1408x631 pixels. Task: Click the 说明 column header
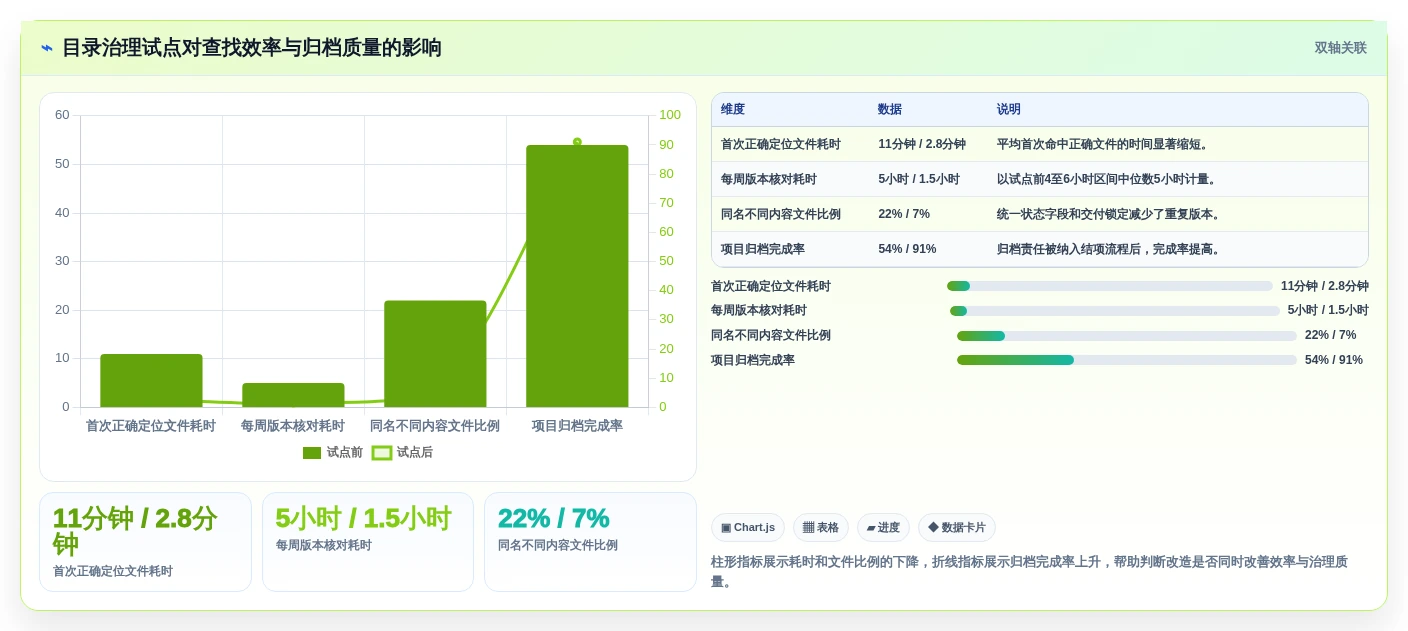tap(1009, 110)
